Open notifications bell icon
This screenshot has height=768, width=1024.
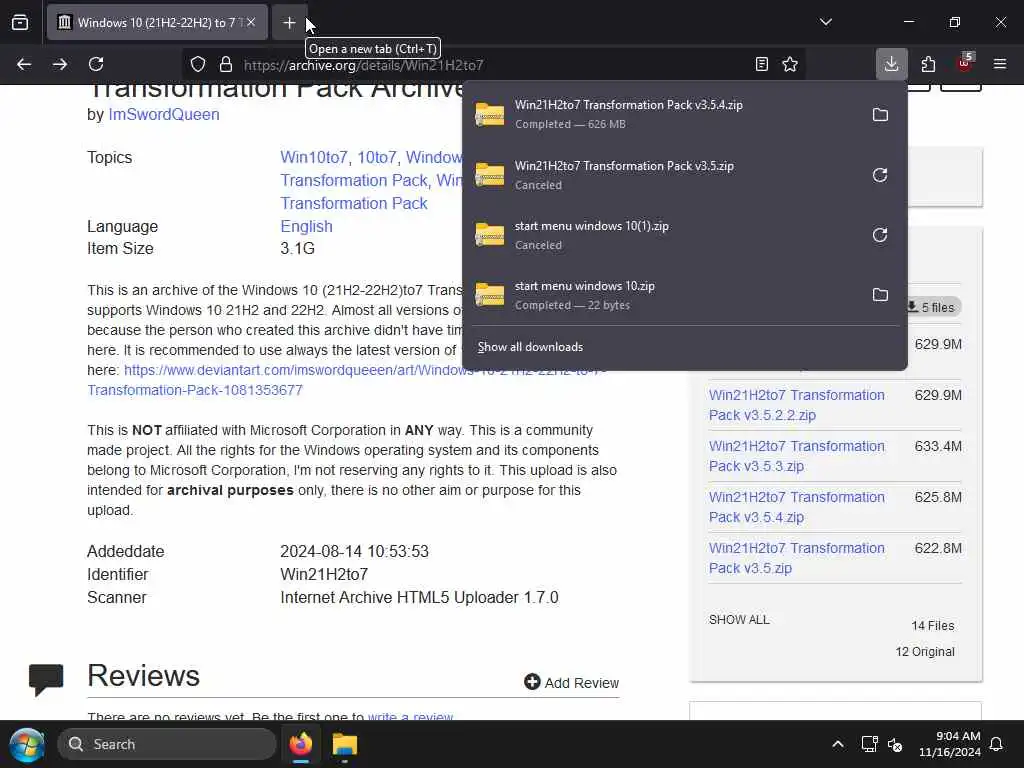(997, 744)
